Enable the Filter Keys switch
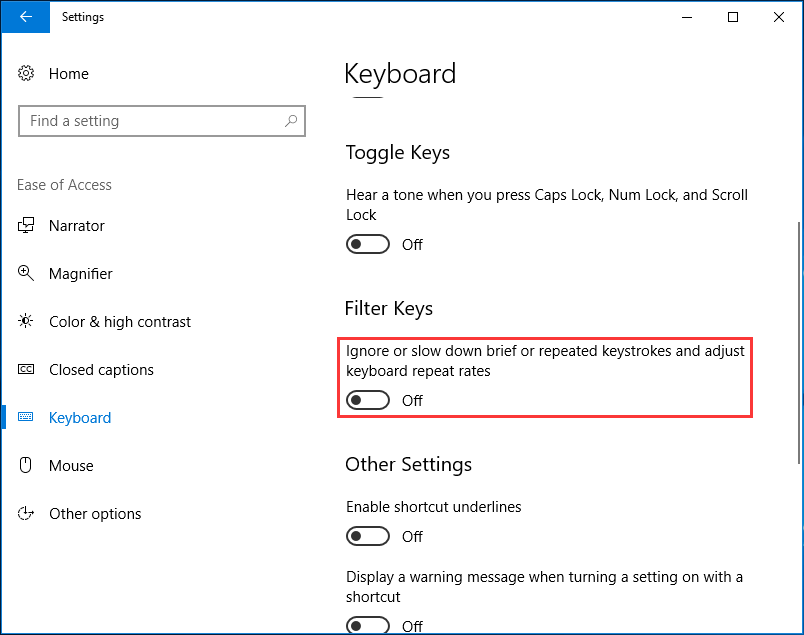This screenshot has width=804, height=635. point(367,400)
